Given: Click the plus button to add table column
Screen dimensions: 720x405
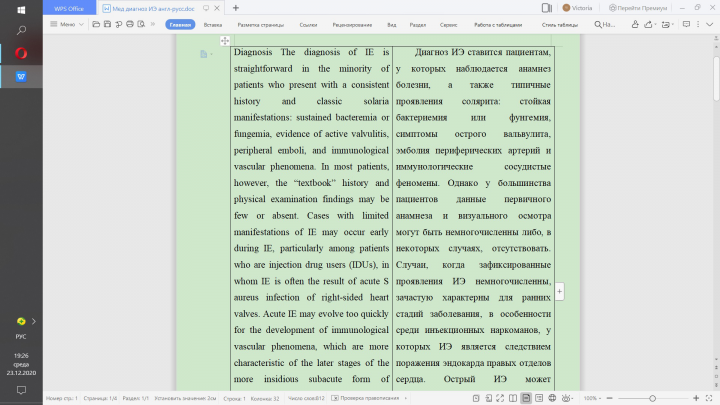Looking at the screenshot, I should coord(559,291).
